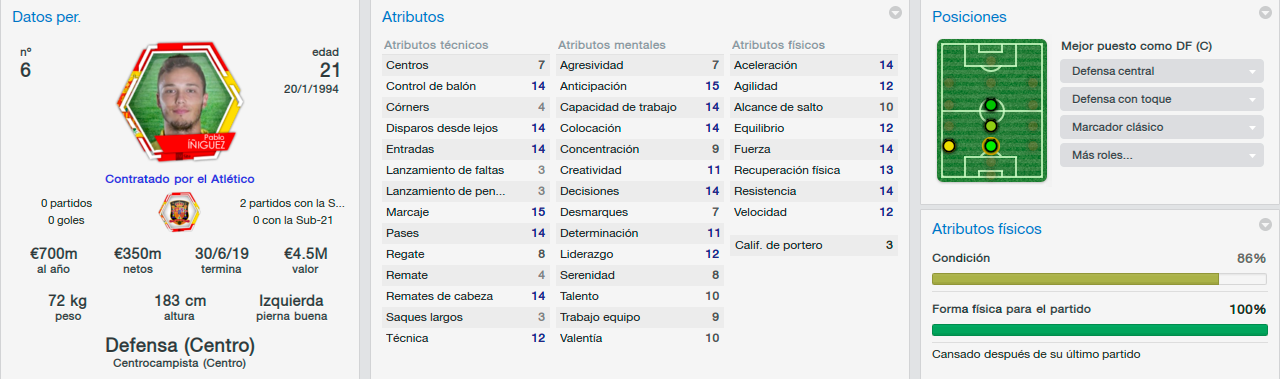Expand the Más roles... dropdown

1162,155
